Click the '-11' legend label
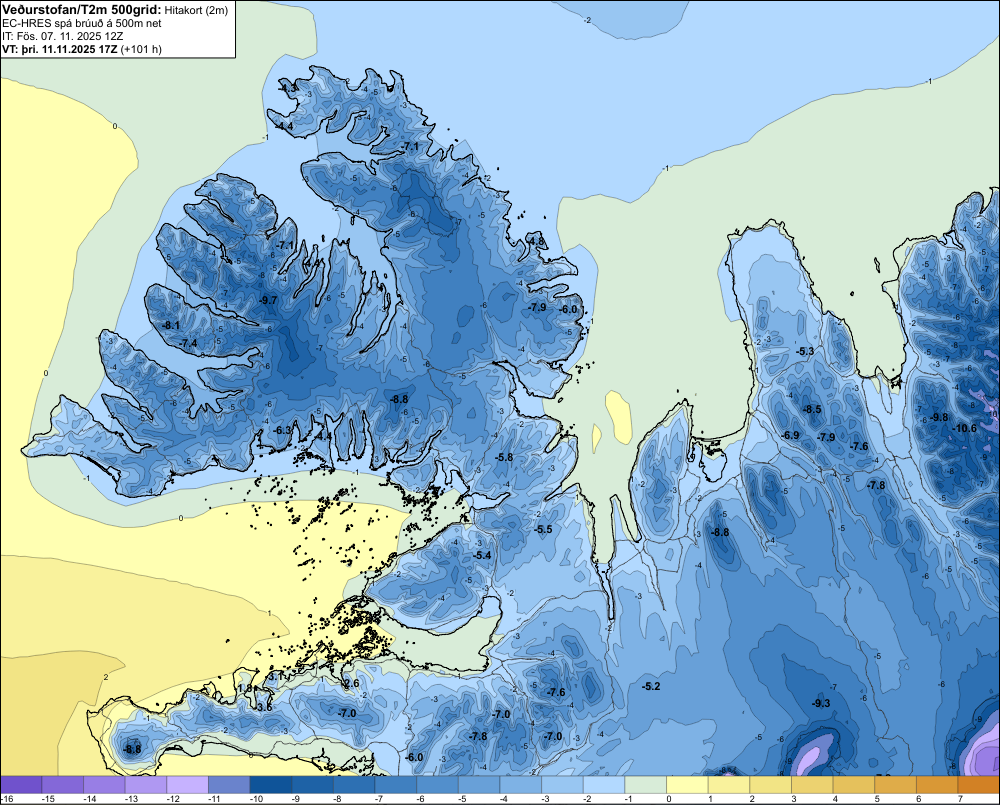 pyautogui.click(x=215, y=799)
